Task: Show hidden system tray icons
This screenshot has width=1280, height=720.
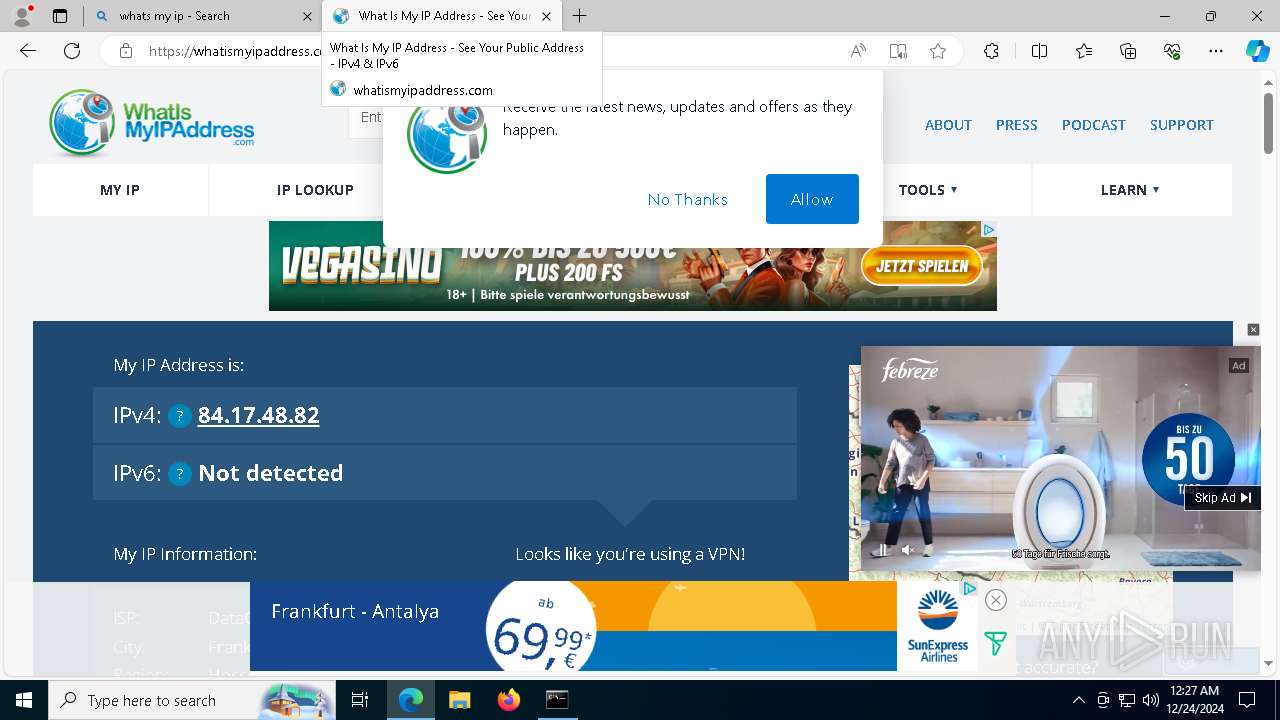Action: pyautogui.click(x=1078, y=700)
